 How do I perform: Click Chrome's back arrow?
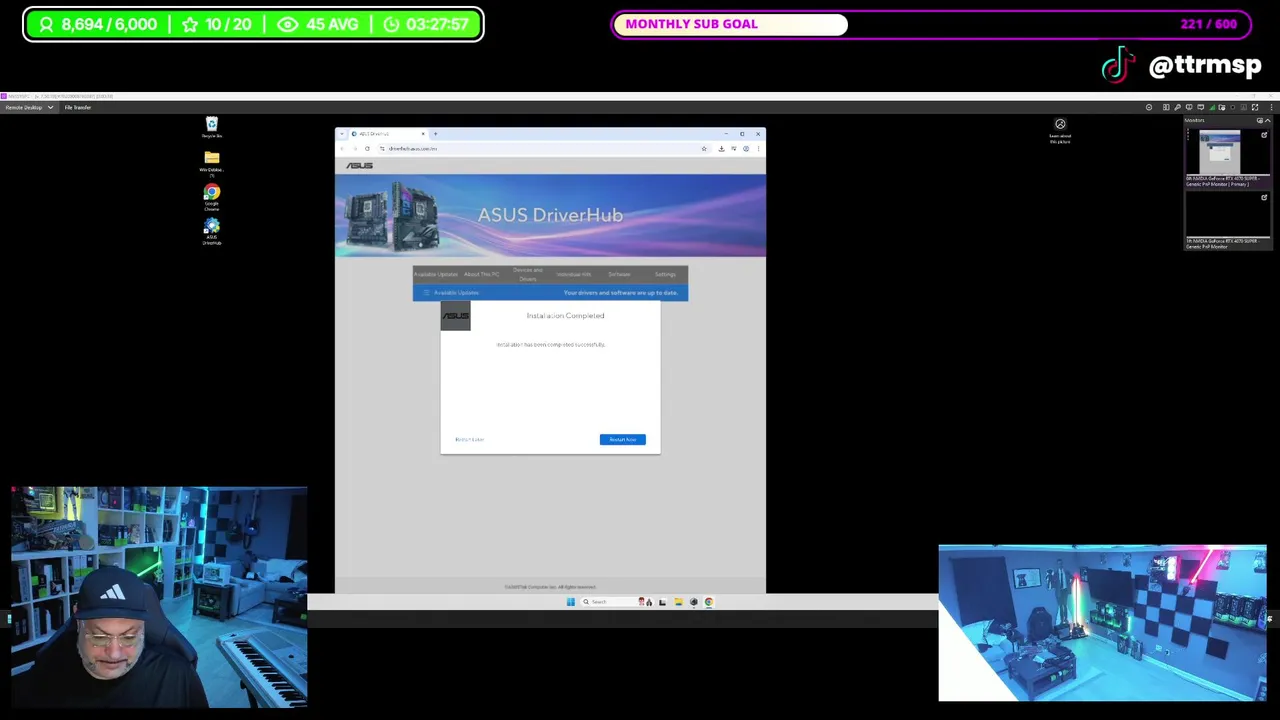click(x=342, y=149)
